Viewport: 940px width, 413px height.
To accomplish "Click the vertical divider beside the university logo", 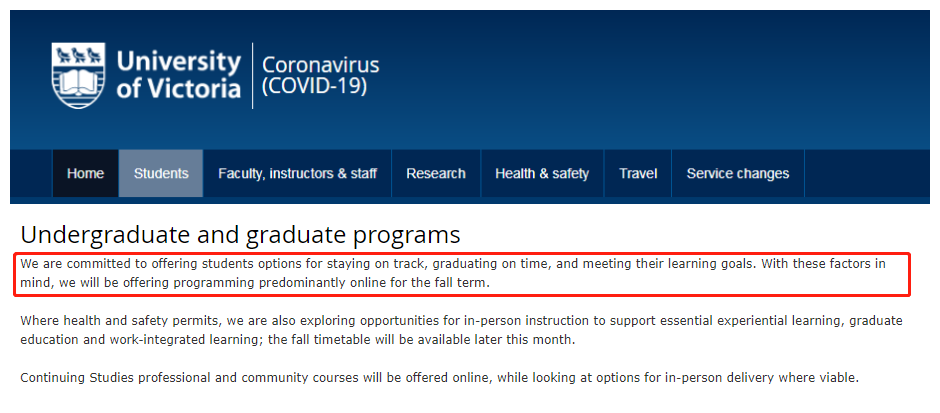I will point(252,76).
